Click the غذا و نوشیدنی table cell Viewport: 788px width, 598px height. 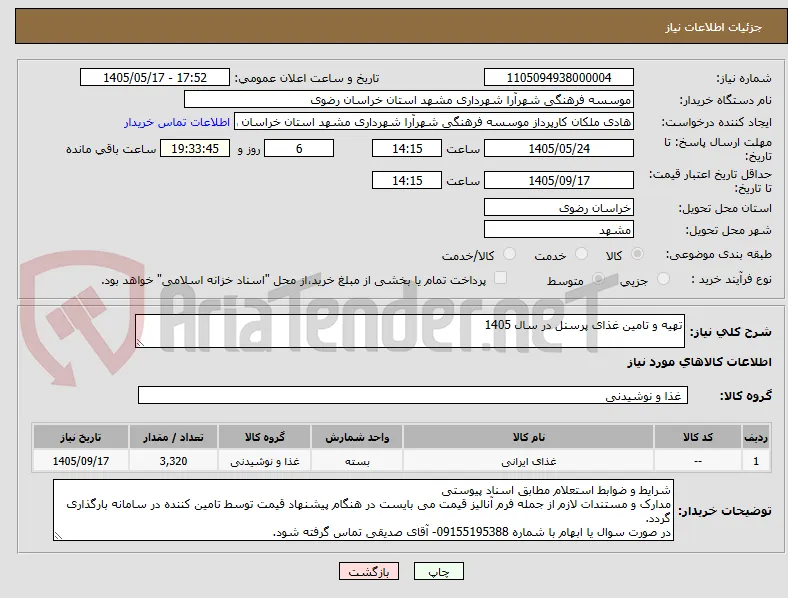[264, 461]
